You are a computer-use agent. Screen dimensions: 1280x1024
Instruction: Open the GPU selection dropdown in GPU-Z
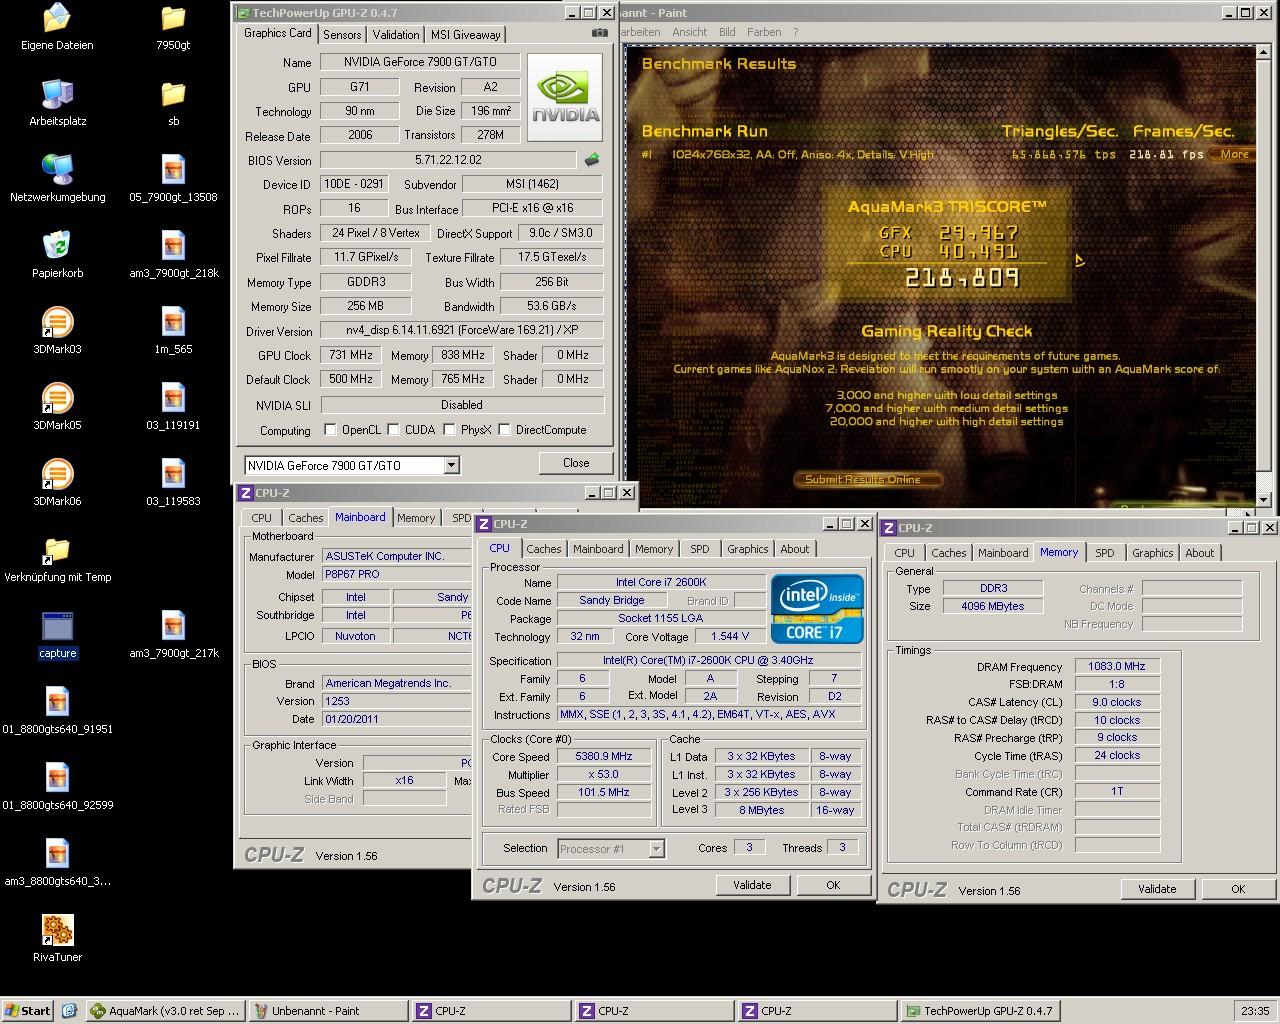point(451,465)
